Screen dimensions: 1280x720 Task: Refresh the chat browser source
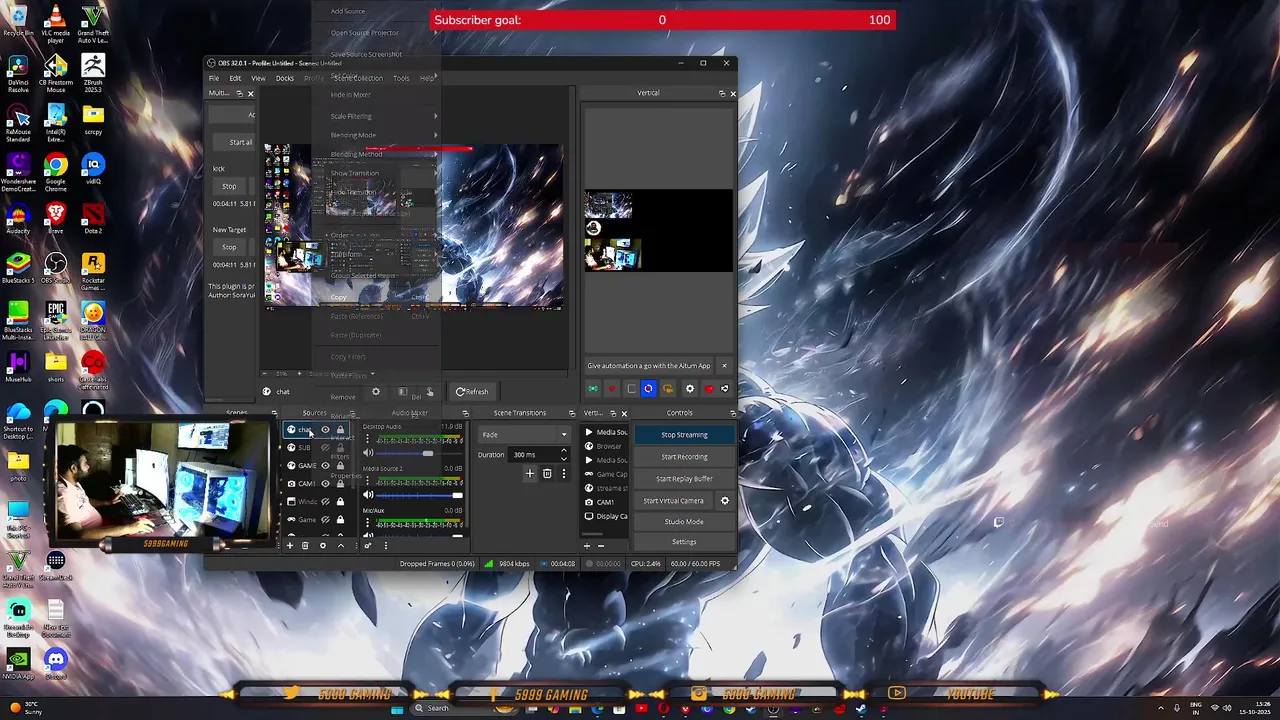click(x=472, y=392)
